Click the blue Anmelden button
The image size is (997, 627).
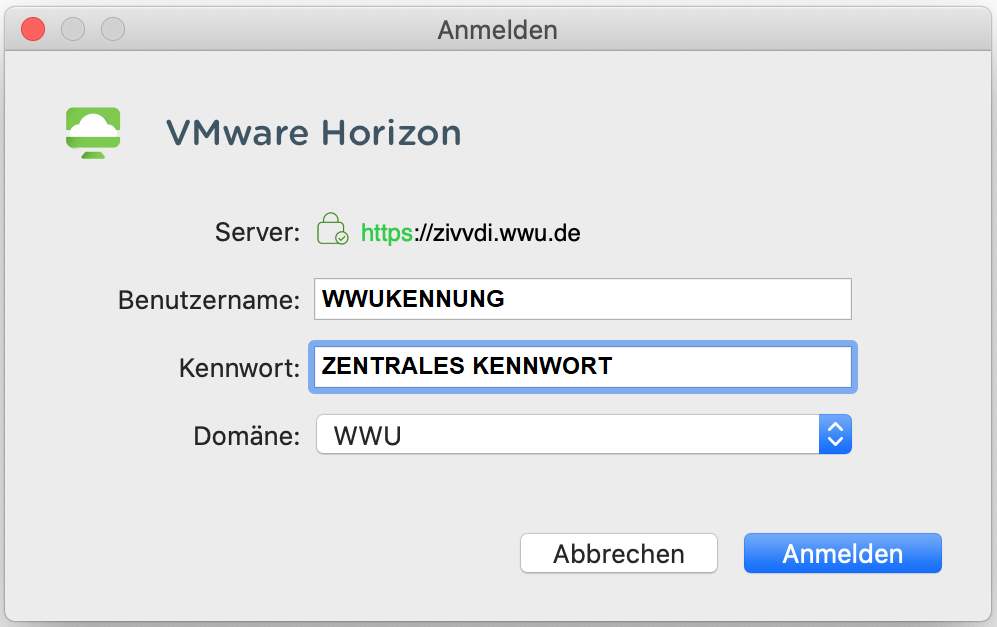(x=842, y=554)
